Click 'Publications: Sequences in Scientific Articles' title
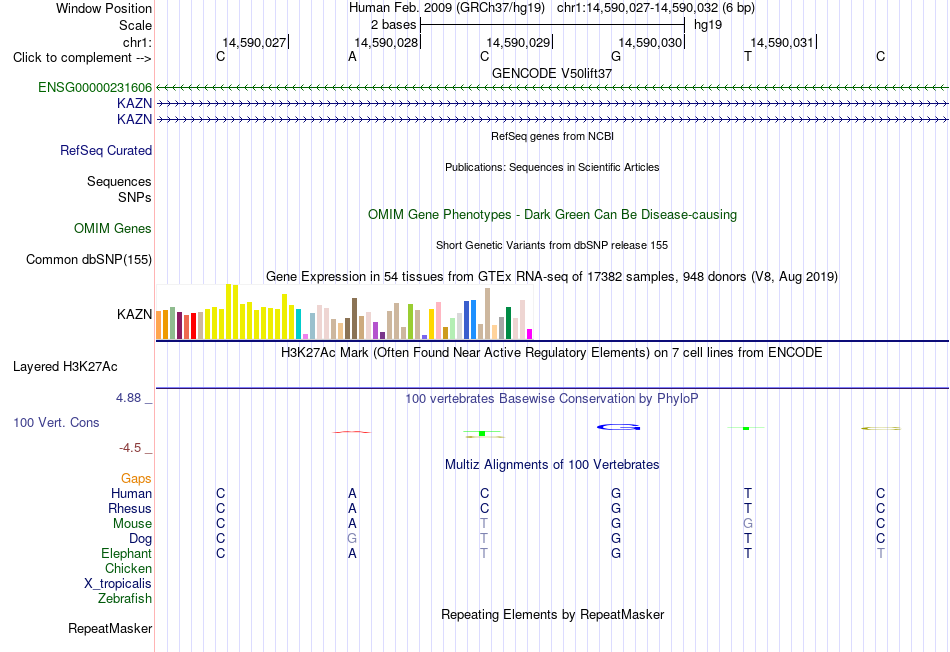Screen dimensions: 950x652 point(552,167)
